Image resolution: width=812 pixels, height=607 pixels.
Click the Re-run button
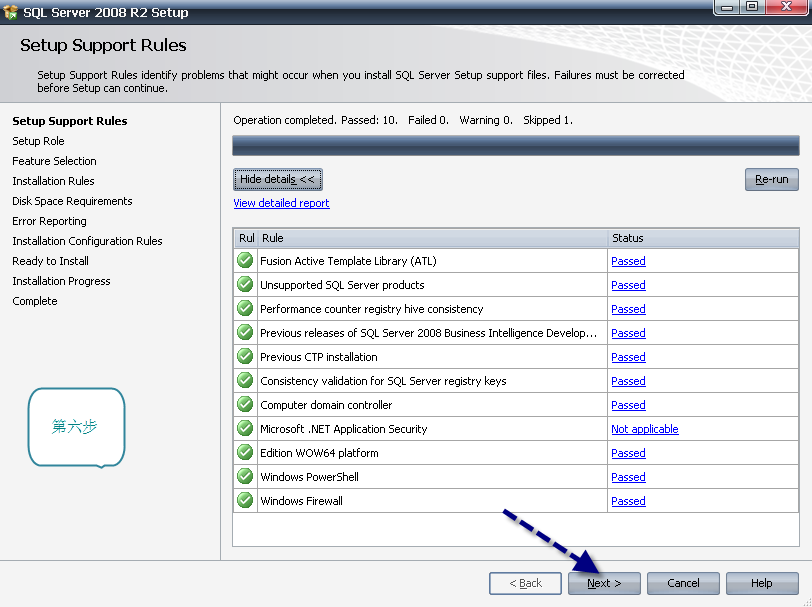coord(772,179)
